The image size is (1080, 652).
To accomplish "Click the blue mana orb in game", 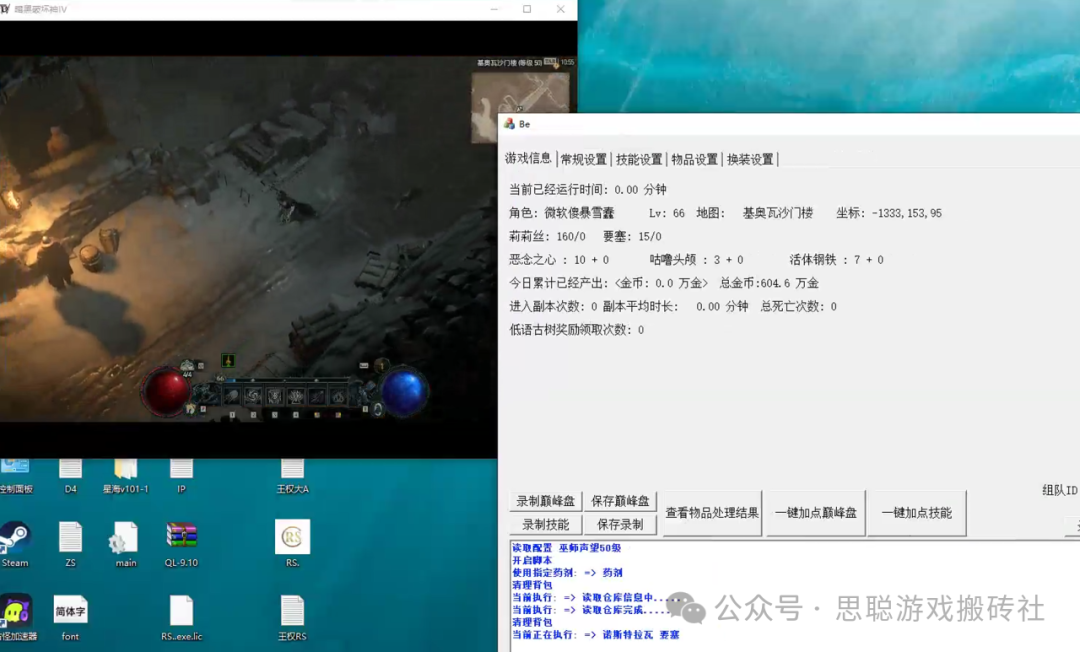I will pyautogui.click(x=405, y=391).
